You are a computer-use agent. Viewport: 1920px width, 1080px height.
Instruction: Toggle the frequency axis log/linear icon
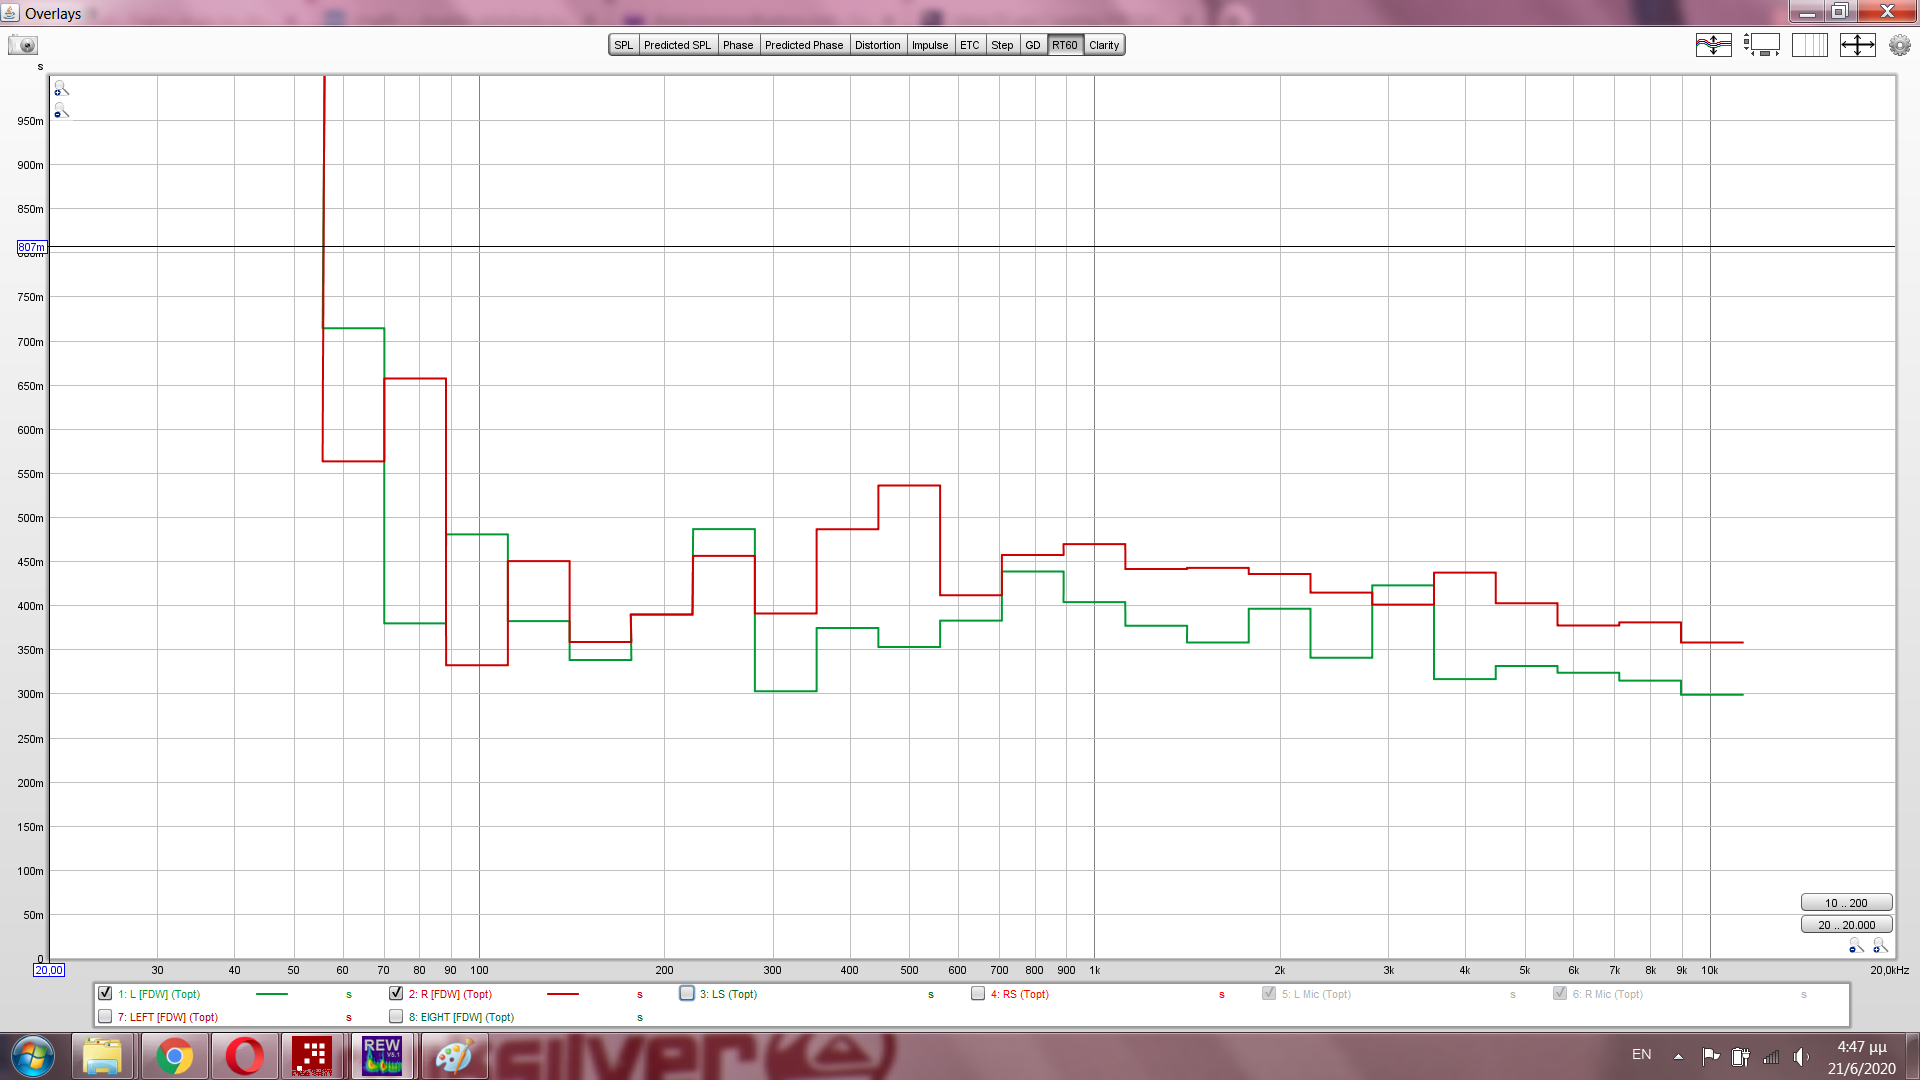coord(1809,45)
